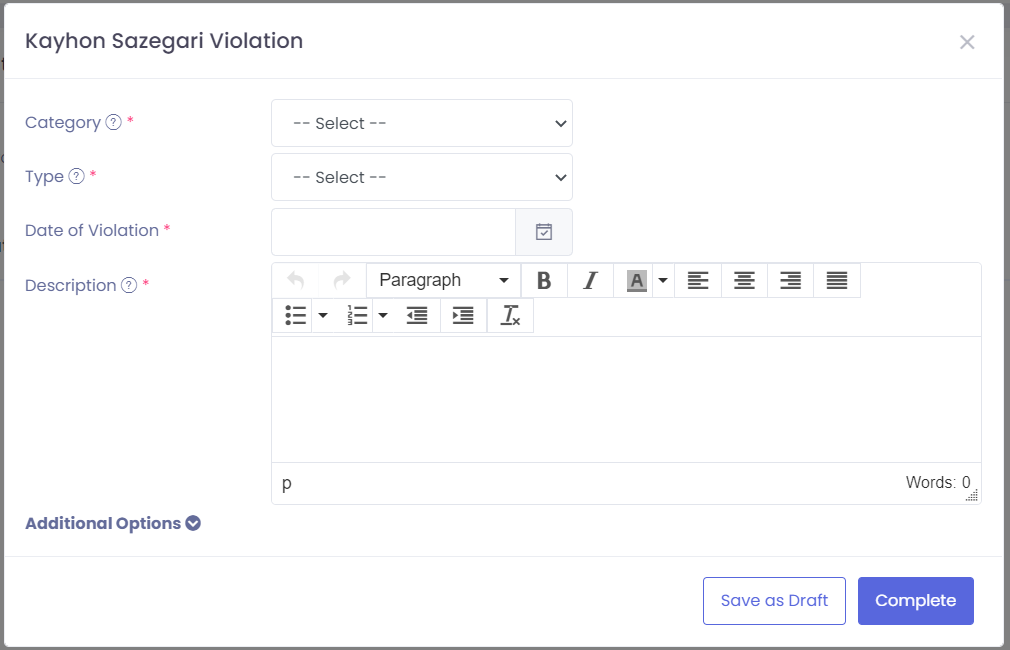Align text right
The width and height of the screenshot is (1010, 650).
[791, 280]
